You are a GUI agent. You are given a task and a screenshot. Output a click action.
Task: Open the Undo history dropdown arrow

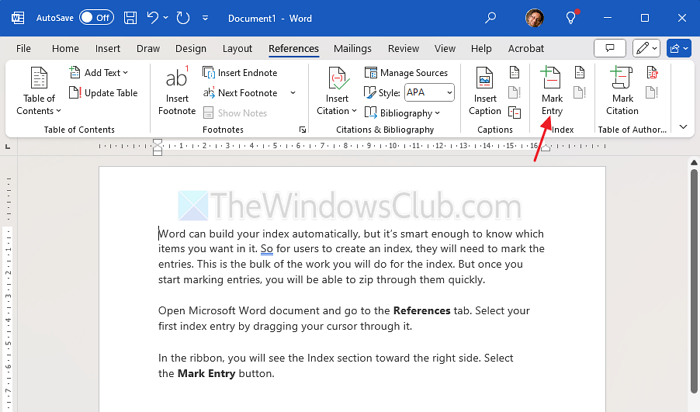coord(166,18)
